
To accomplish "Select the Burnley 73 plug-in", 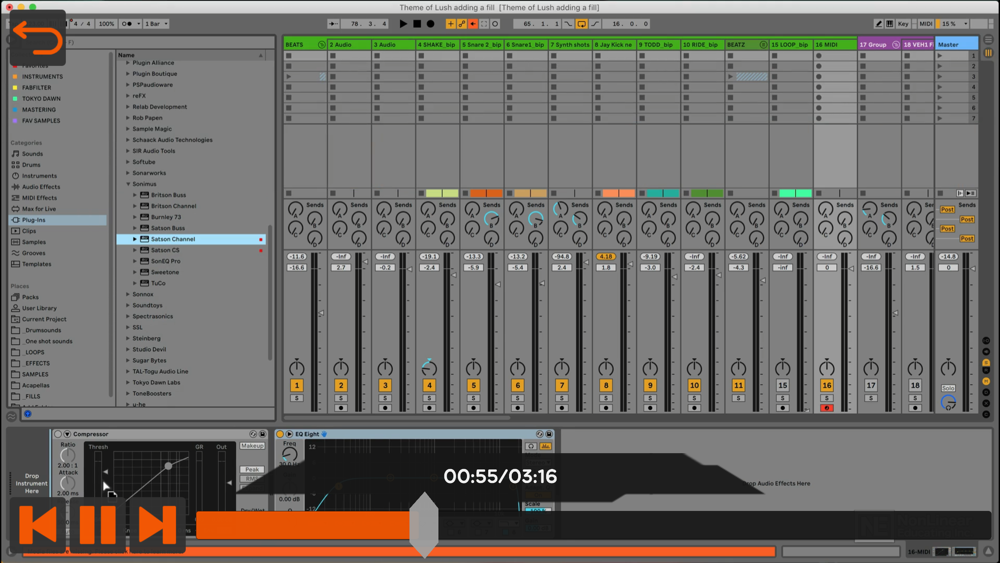I will click(x=166, y=217).
